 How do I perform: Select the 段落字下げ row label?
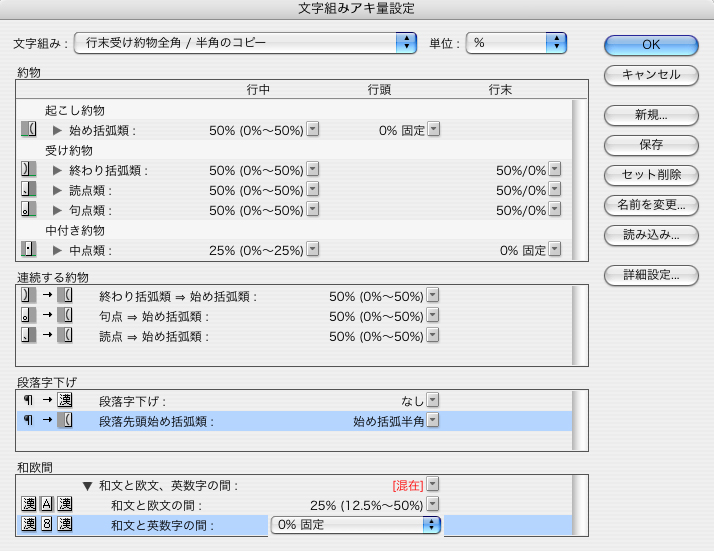point(132,402)
